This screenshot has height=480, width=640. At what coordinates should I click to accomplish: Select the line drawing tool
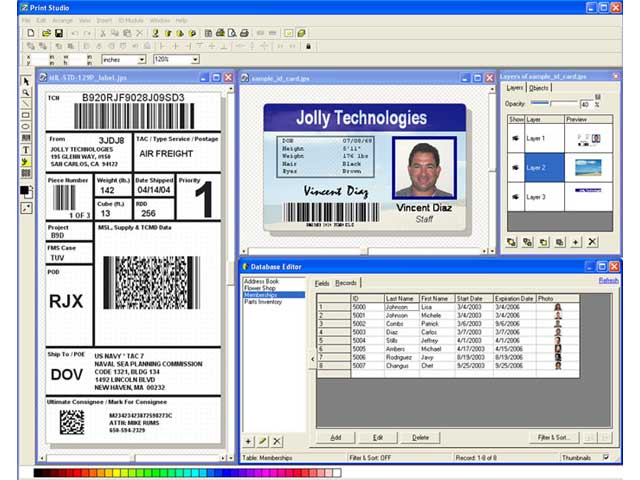[26, 104]
